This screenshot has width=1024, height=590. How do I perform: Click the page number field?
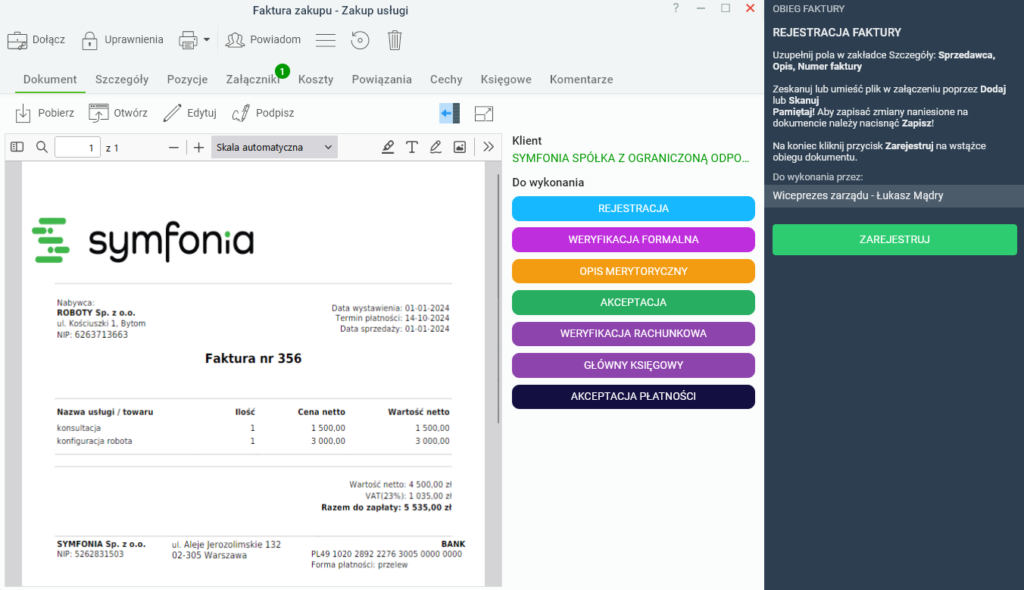[x=77, y=148]
